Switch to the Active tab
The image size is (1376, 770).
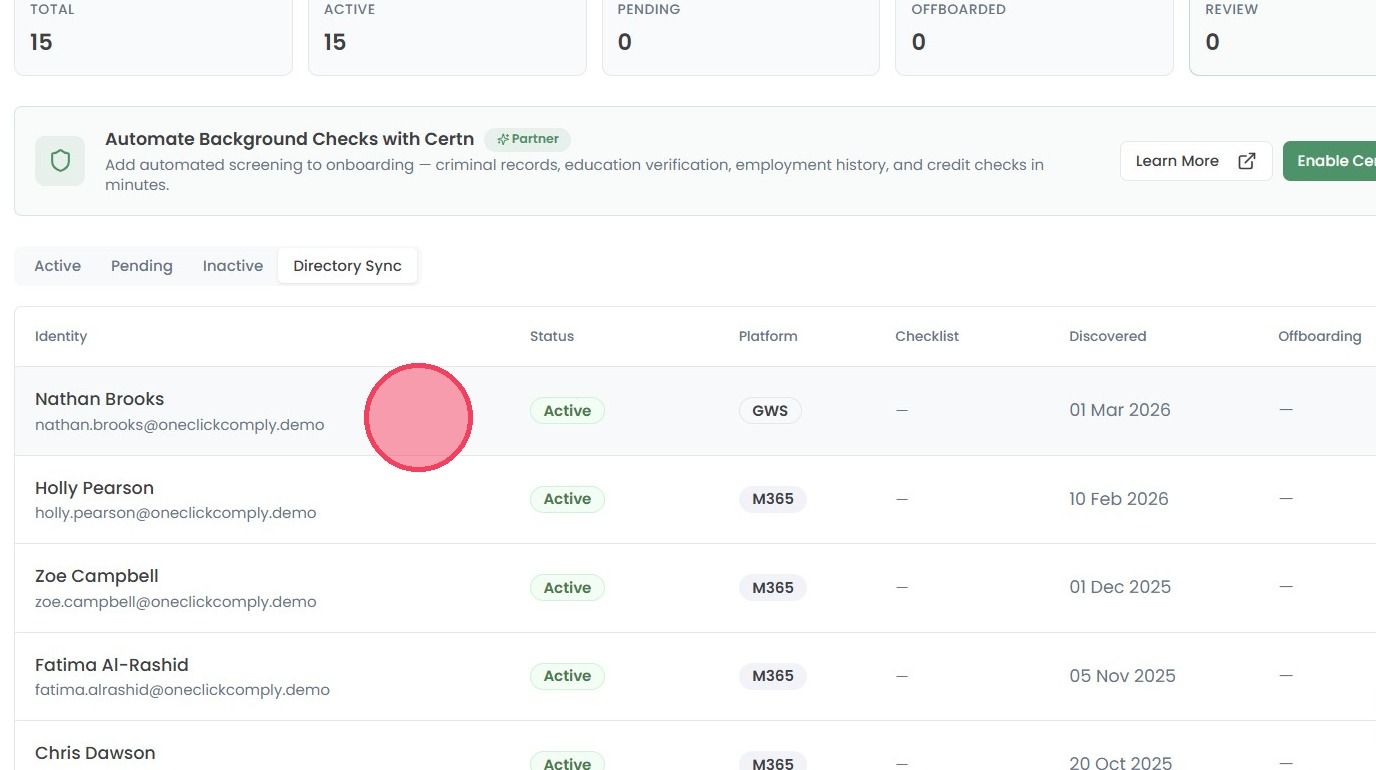58,266
